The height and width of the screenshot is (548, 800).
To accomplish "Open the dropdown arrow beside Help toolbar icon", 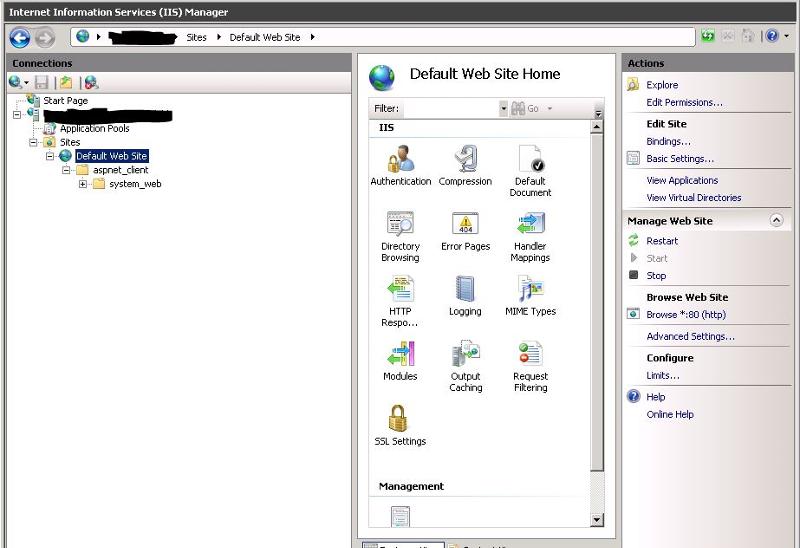I will click(x=786, y=36).
